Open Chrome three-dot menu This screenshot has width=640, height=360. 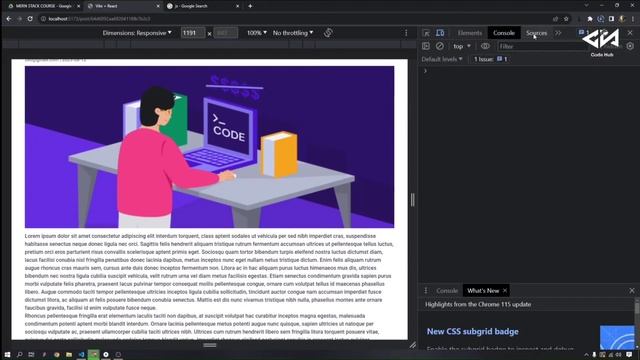[633, 19]
